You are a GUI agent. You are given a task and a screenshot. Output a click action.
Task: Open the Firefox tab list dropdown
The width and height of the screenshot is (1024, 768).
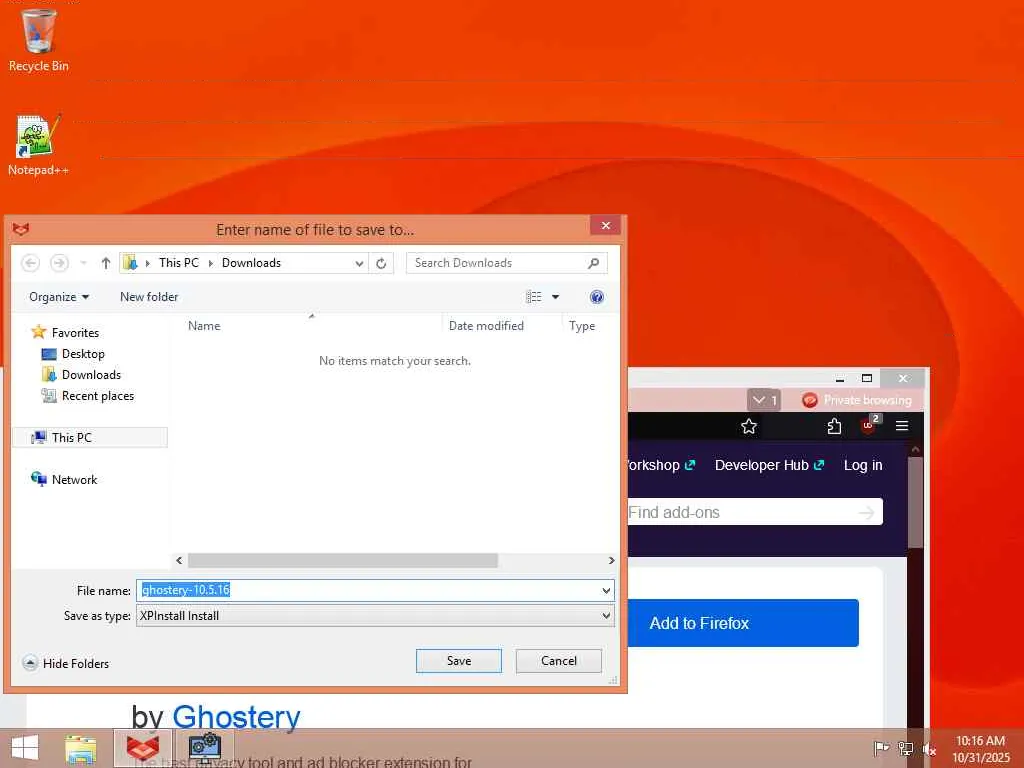click(763, 400)
